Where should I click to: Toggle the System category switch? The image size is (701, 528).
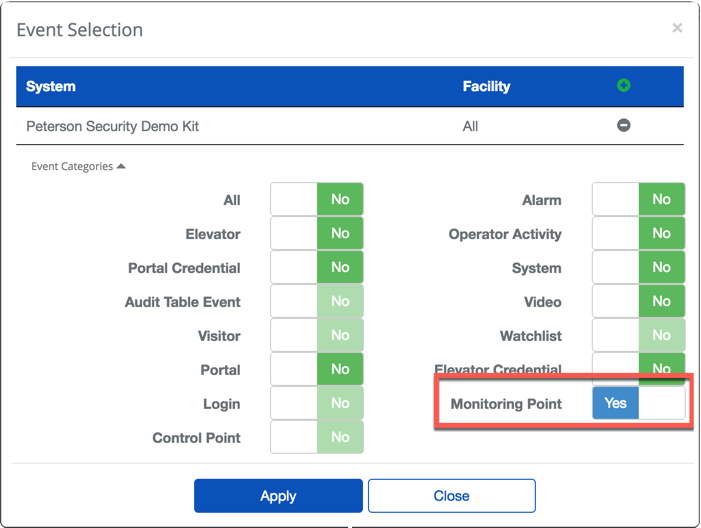pyautogui.click(x=639, y=268)
